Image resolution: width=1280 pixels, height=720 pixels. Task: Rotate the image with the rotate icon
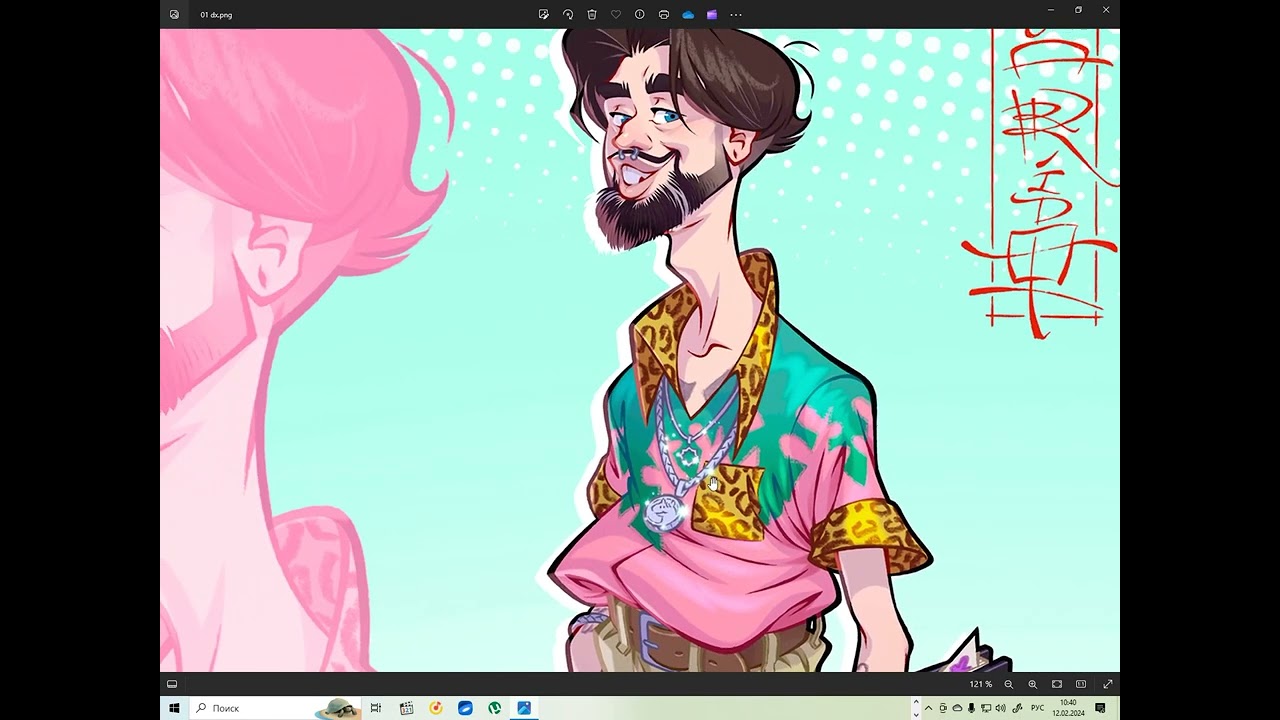pyautogui.click(x=568, y=15)
